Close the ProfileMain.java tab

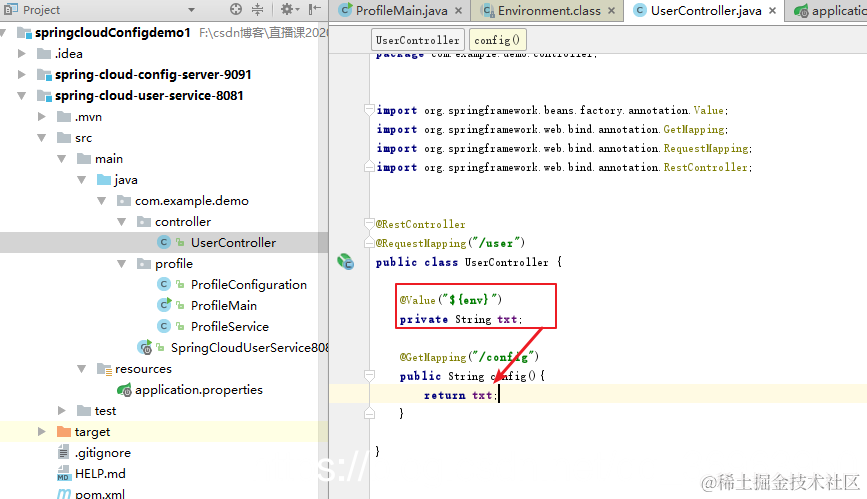click(458, 11)
